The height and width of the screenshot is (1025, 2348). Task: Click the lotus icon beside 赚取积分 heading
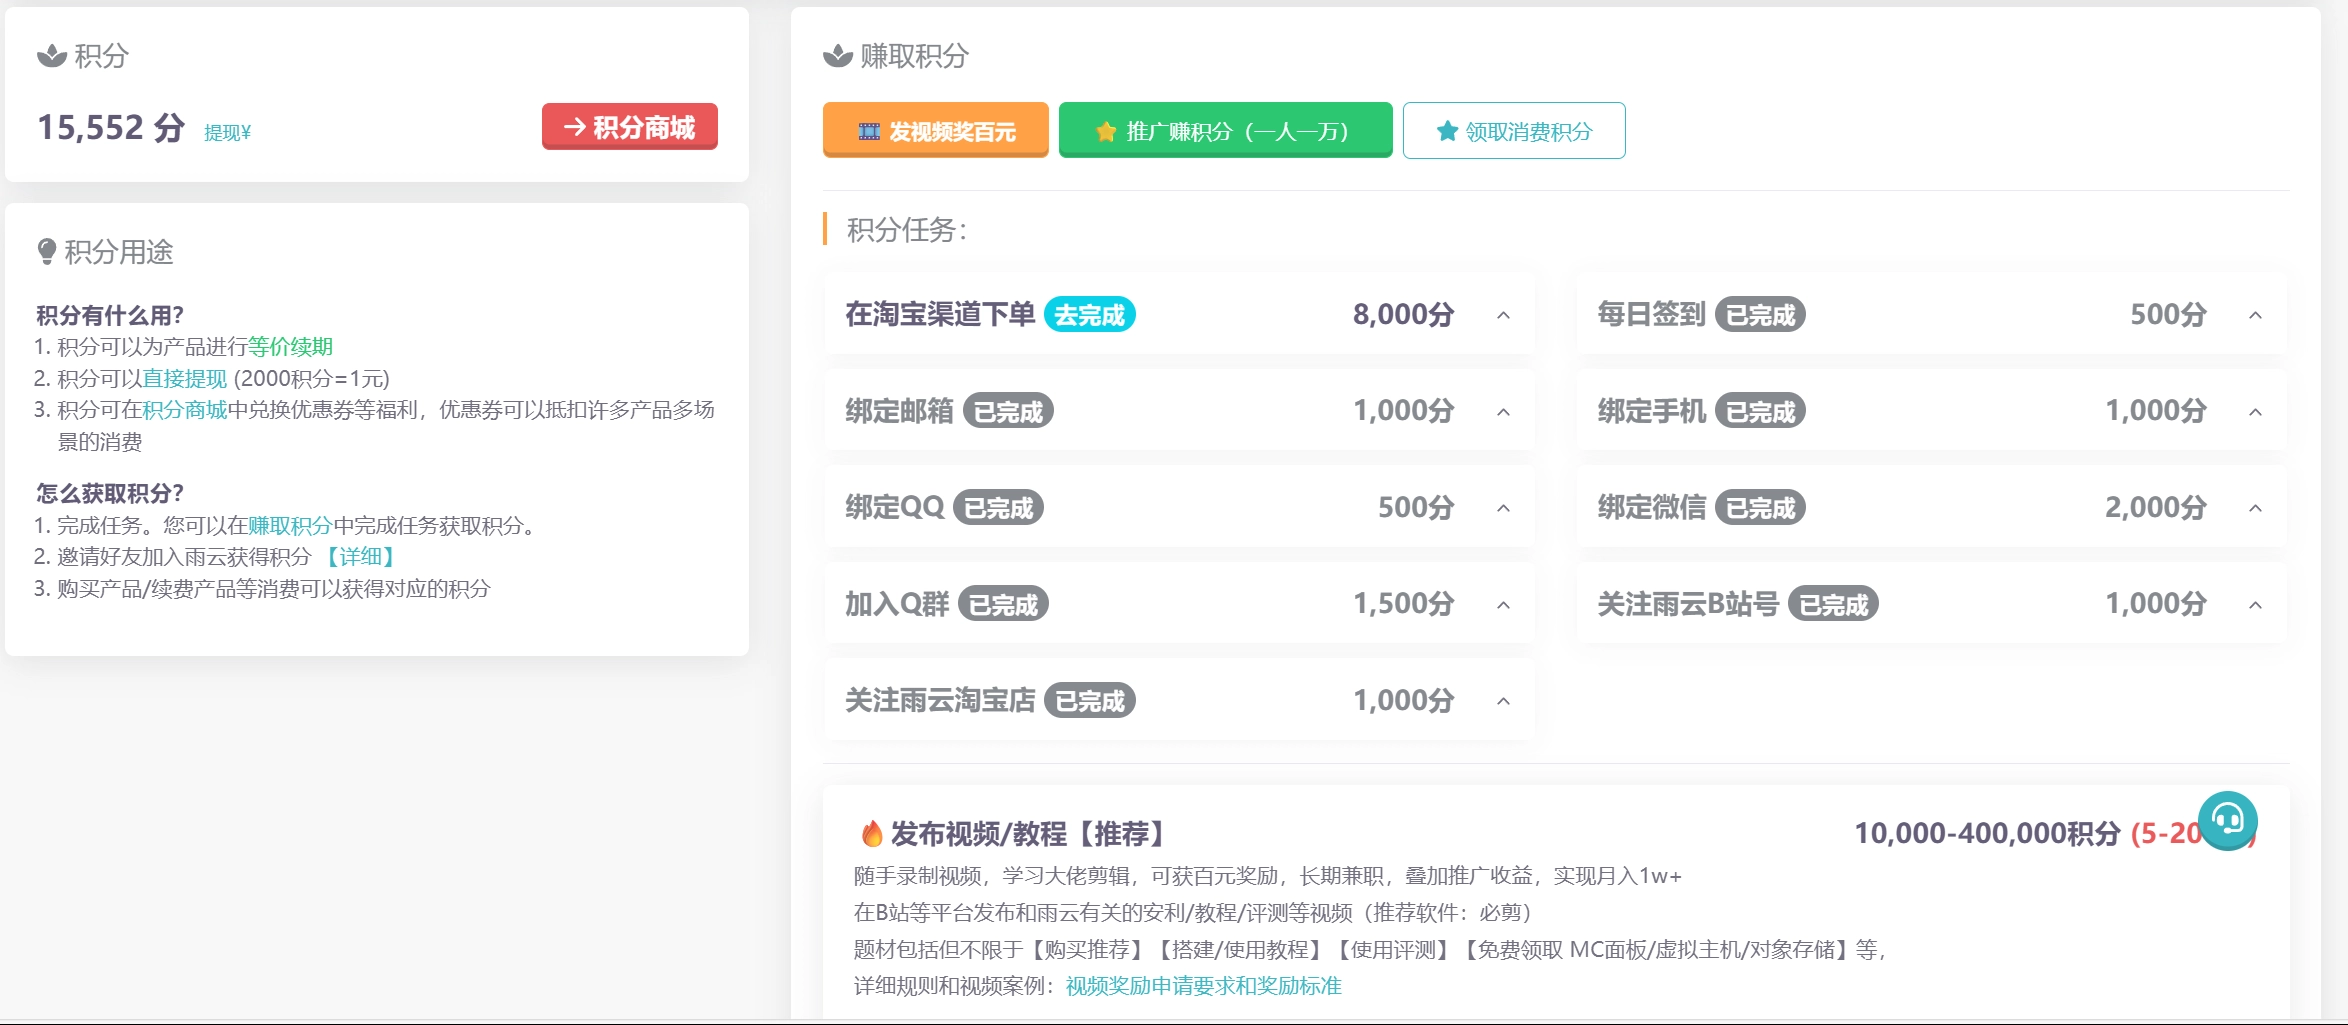tap(837, 56)
